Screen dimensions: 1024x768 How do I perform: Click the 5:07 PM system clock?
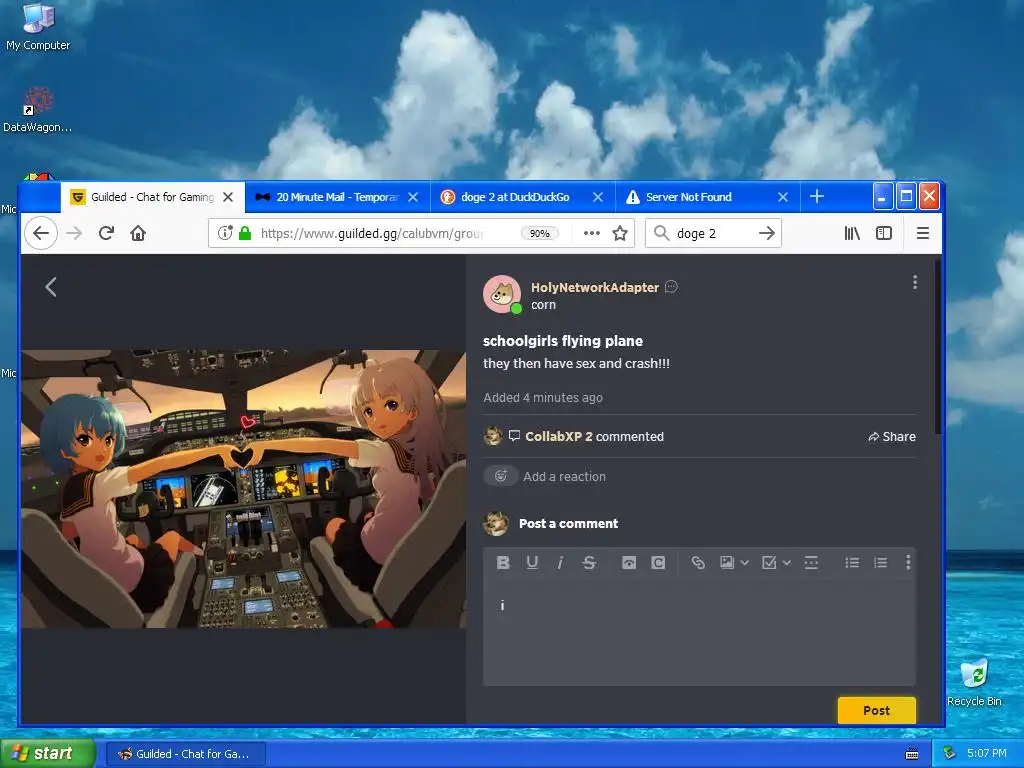[x=987, y=754]
